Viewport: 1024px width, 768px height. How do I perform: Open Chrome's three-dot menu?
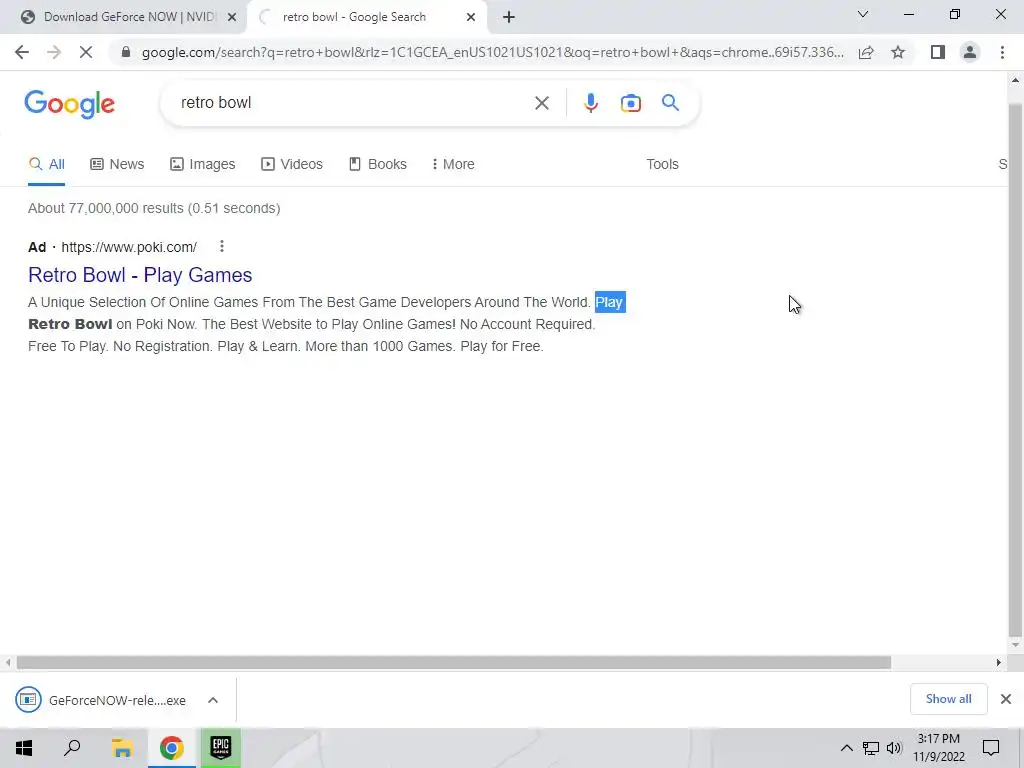pyautogui.click(x=1002, y=52)
